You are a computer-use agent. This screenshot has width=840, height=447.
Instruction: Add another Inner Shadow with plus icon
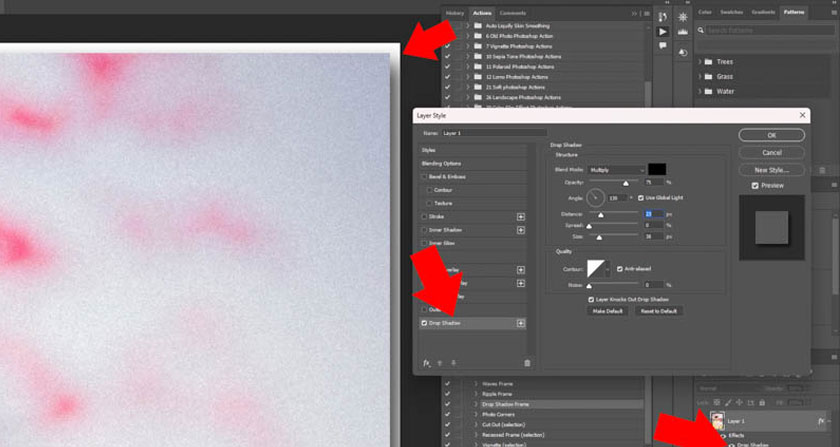click(x=520, y=230)
